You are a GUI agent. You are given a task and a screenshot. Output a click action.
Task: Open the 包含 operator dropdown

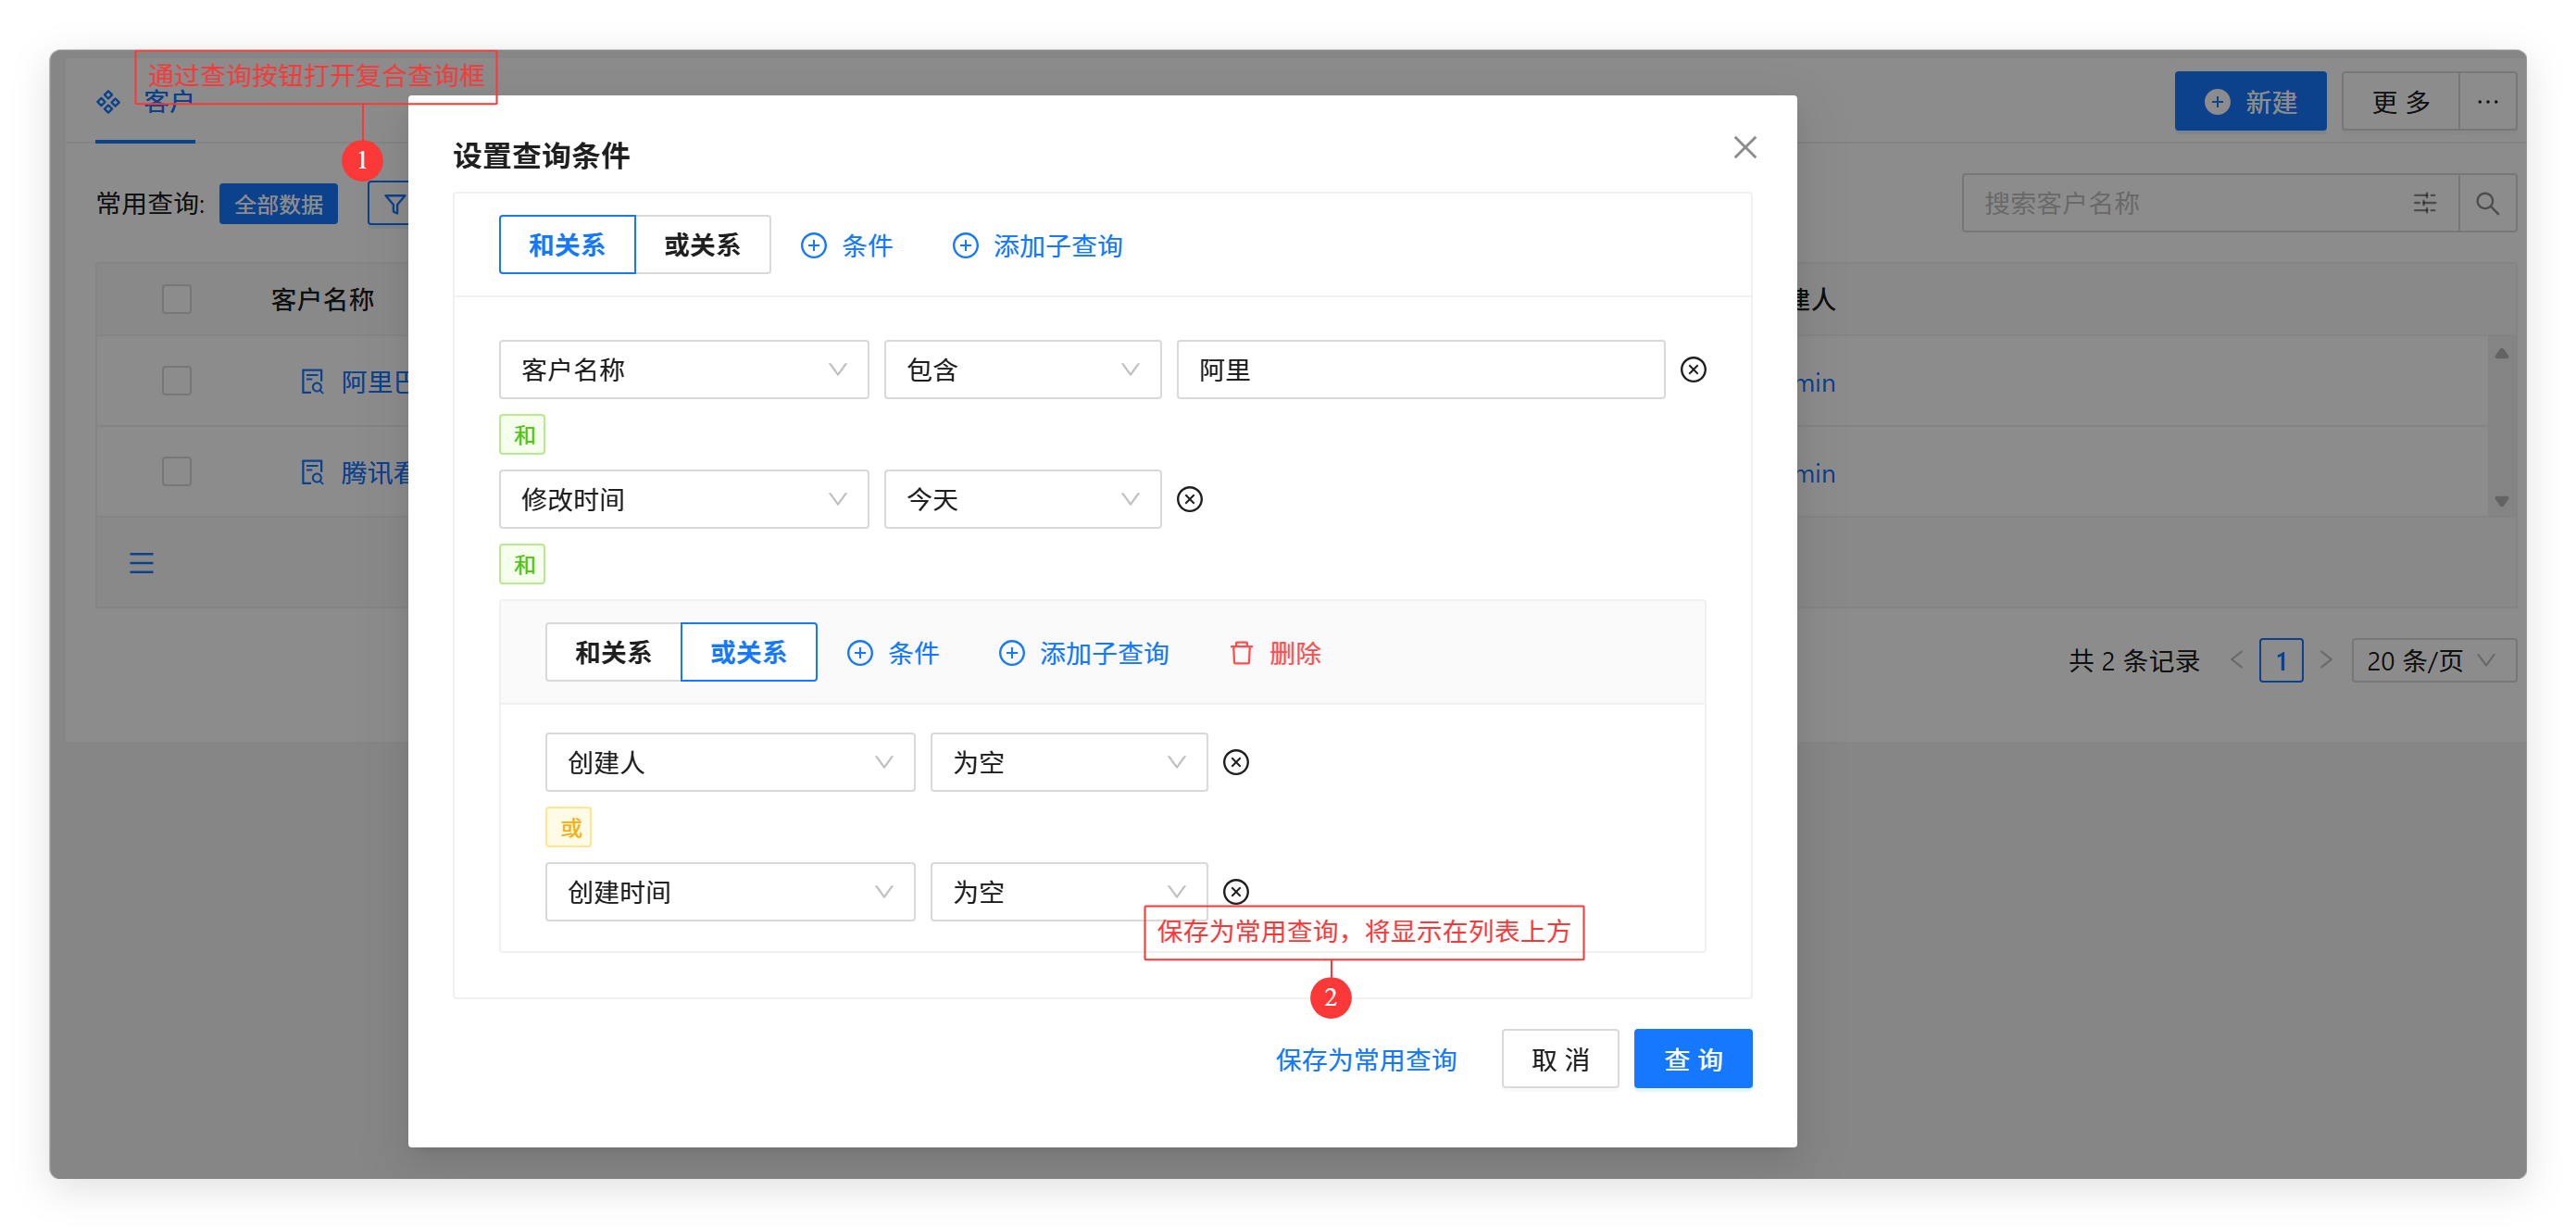pyautogui.click(x=1022, y=370)
